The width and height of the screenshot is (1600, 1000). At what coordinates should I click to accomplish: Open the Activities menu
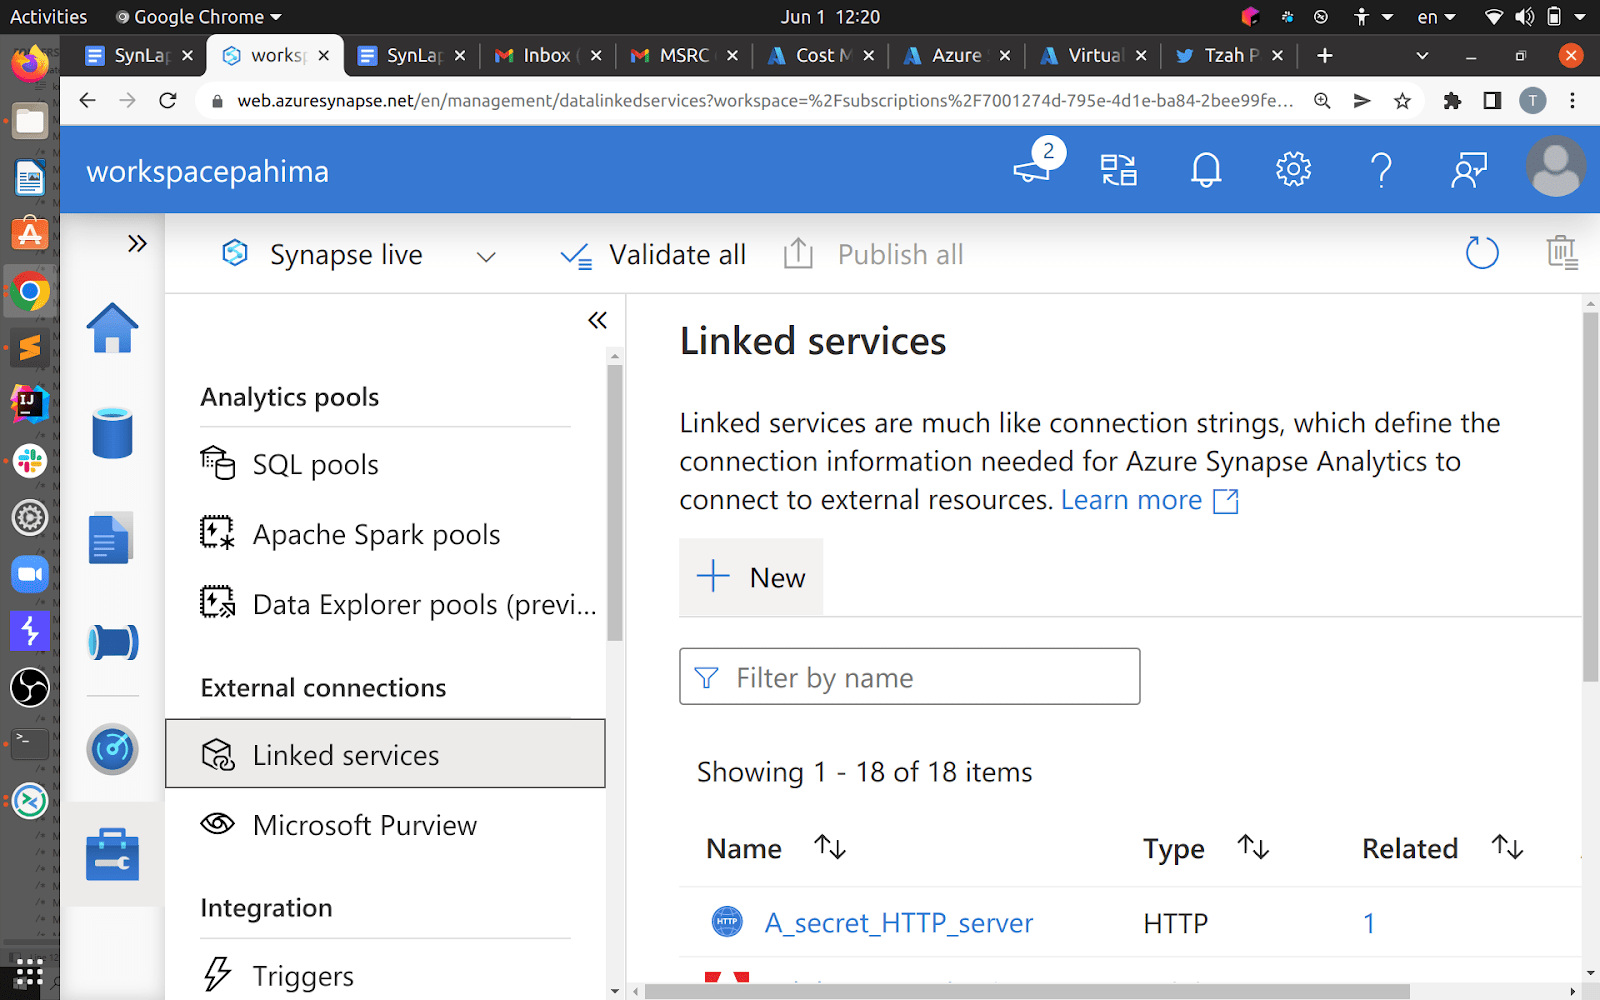47,16
